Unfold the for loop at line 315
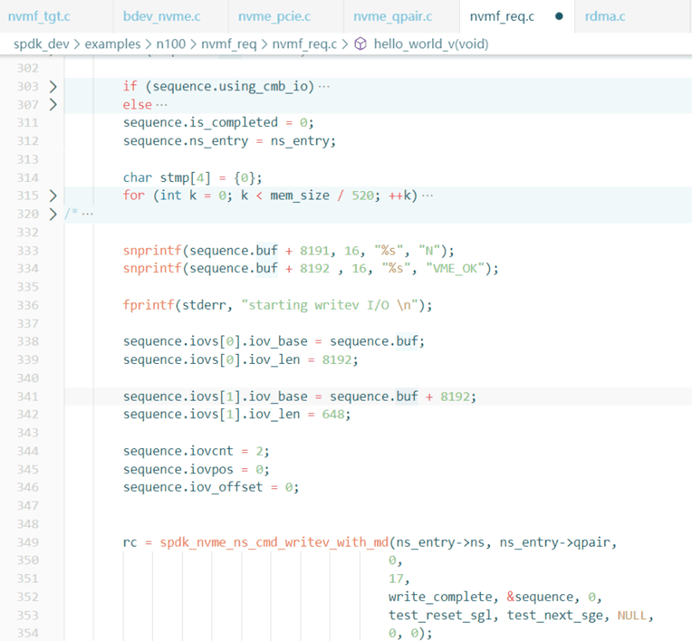This screenshot has width=692, height=641. [53, 196]
